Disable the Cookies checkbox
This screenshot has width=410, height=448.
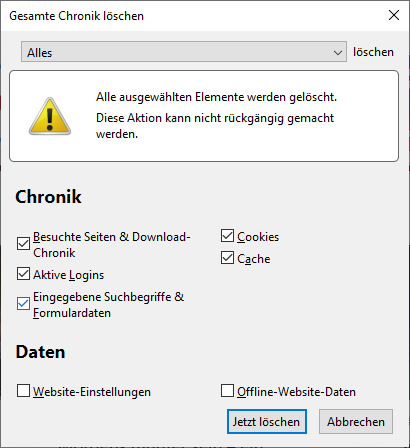[x=227, y=235]
